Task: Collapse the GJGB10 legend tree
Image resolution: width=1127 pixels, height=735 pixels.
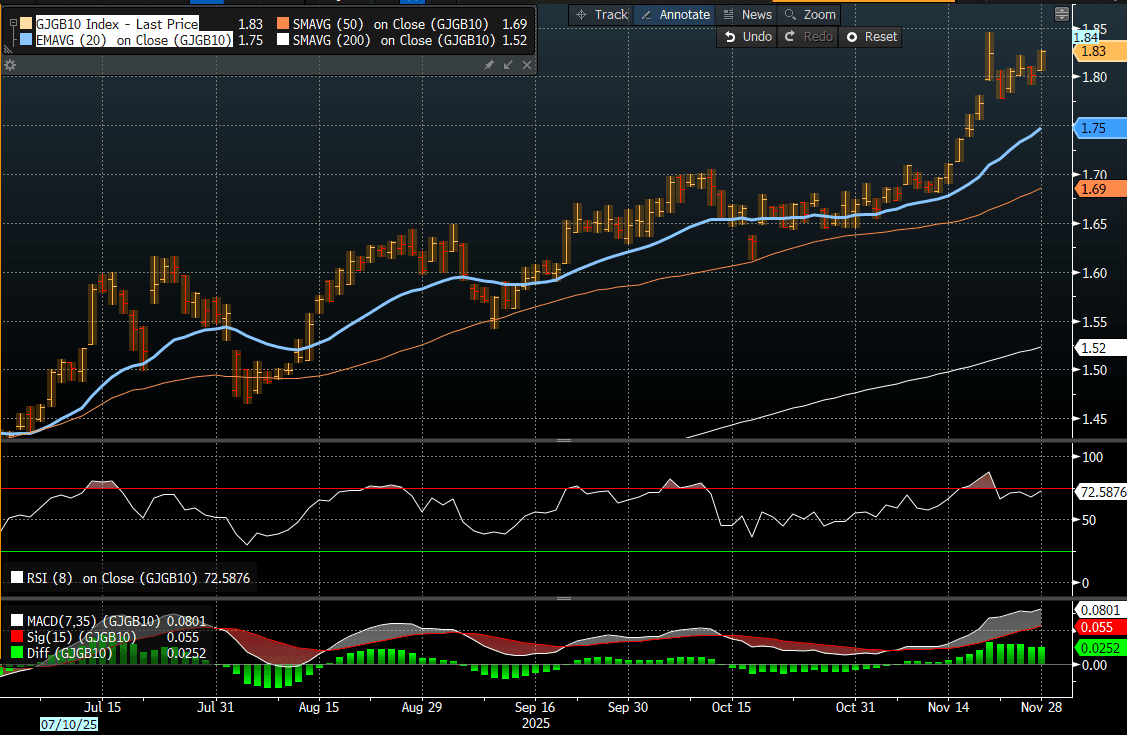Action: click(x=12, y=22)
